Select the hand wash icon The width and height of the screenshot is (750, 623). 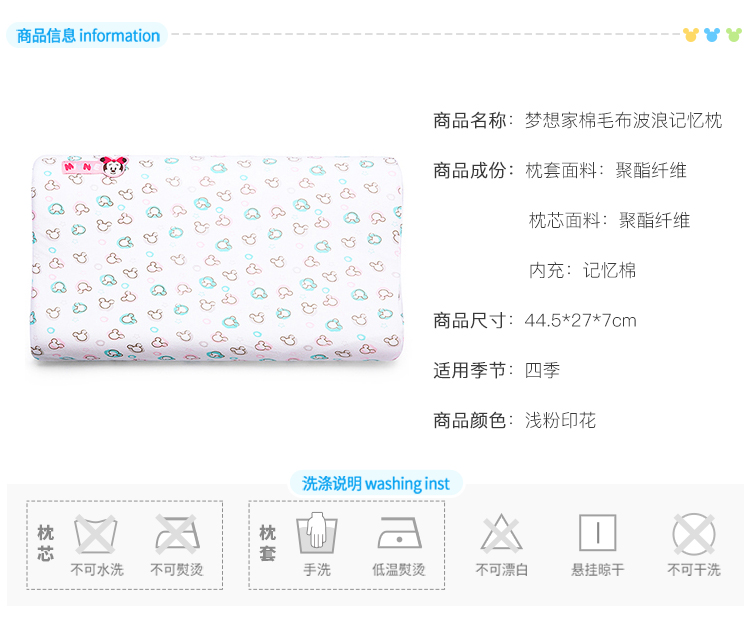(x=317, y=532)
